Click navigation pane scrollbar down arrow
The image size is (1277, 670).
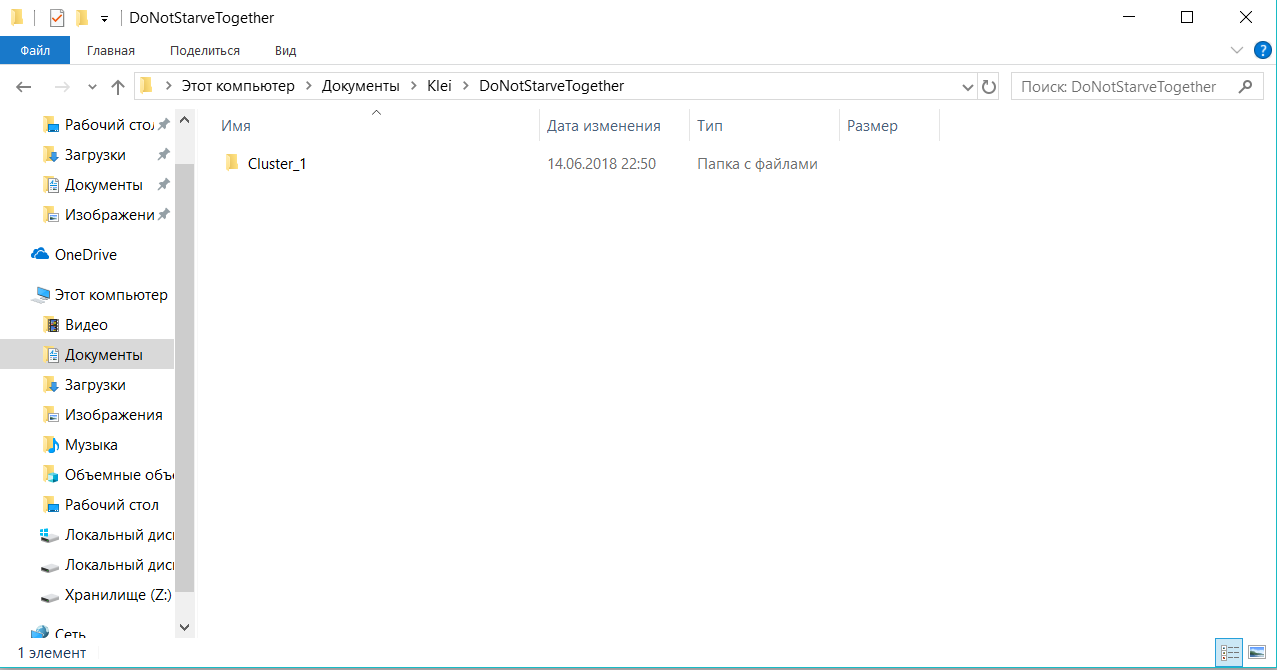click(184, 627)
